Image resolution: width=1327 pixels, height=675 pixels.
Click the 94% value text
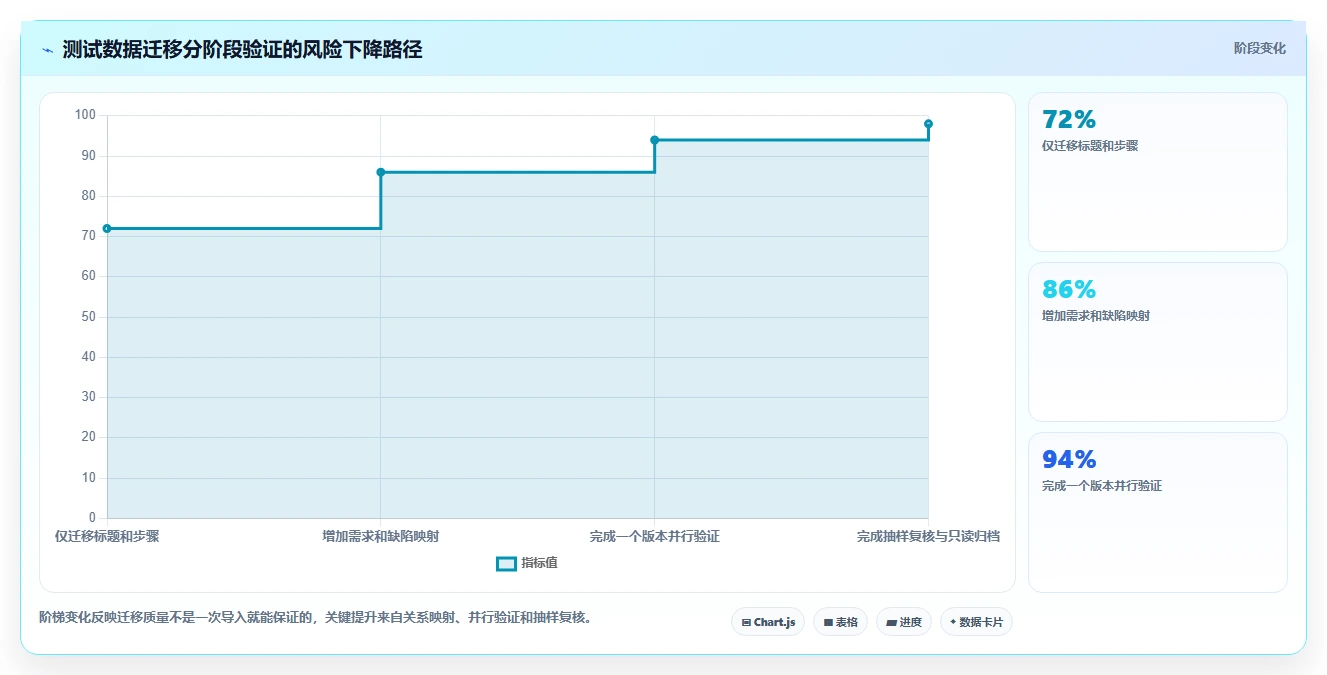pyautogui.click(x=1069, y=460)
